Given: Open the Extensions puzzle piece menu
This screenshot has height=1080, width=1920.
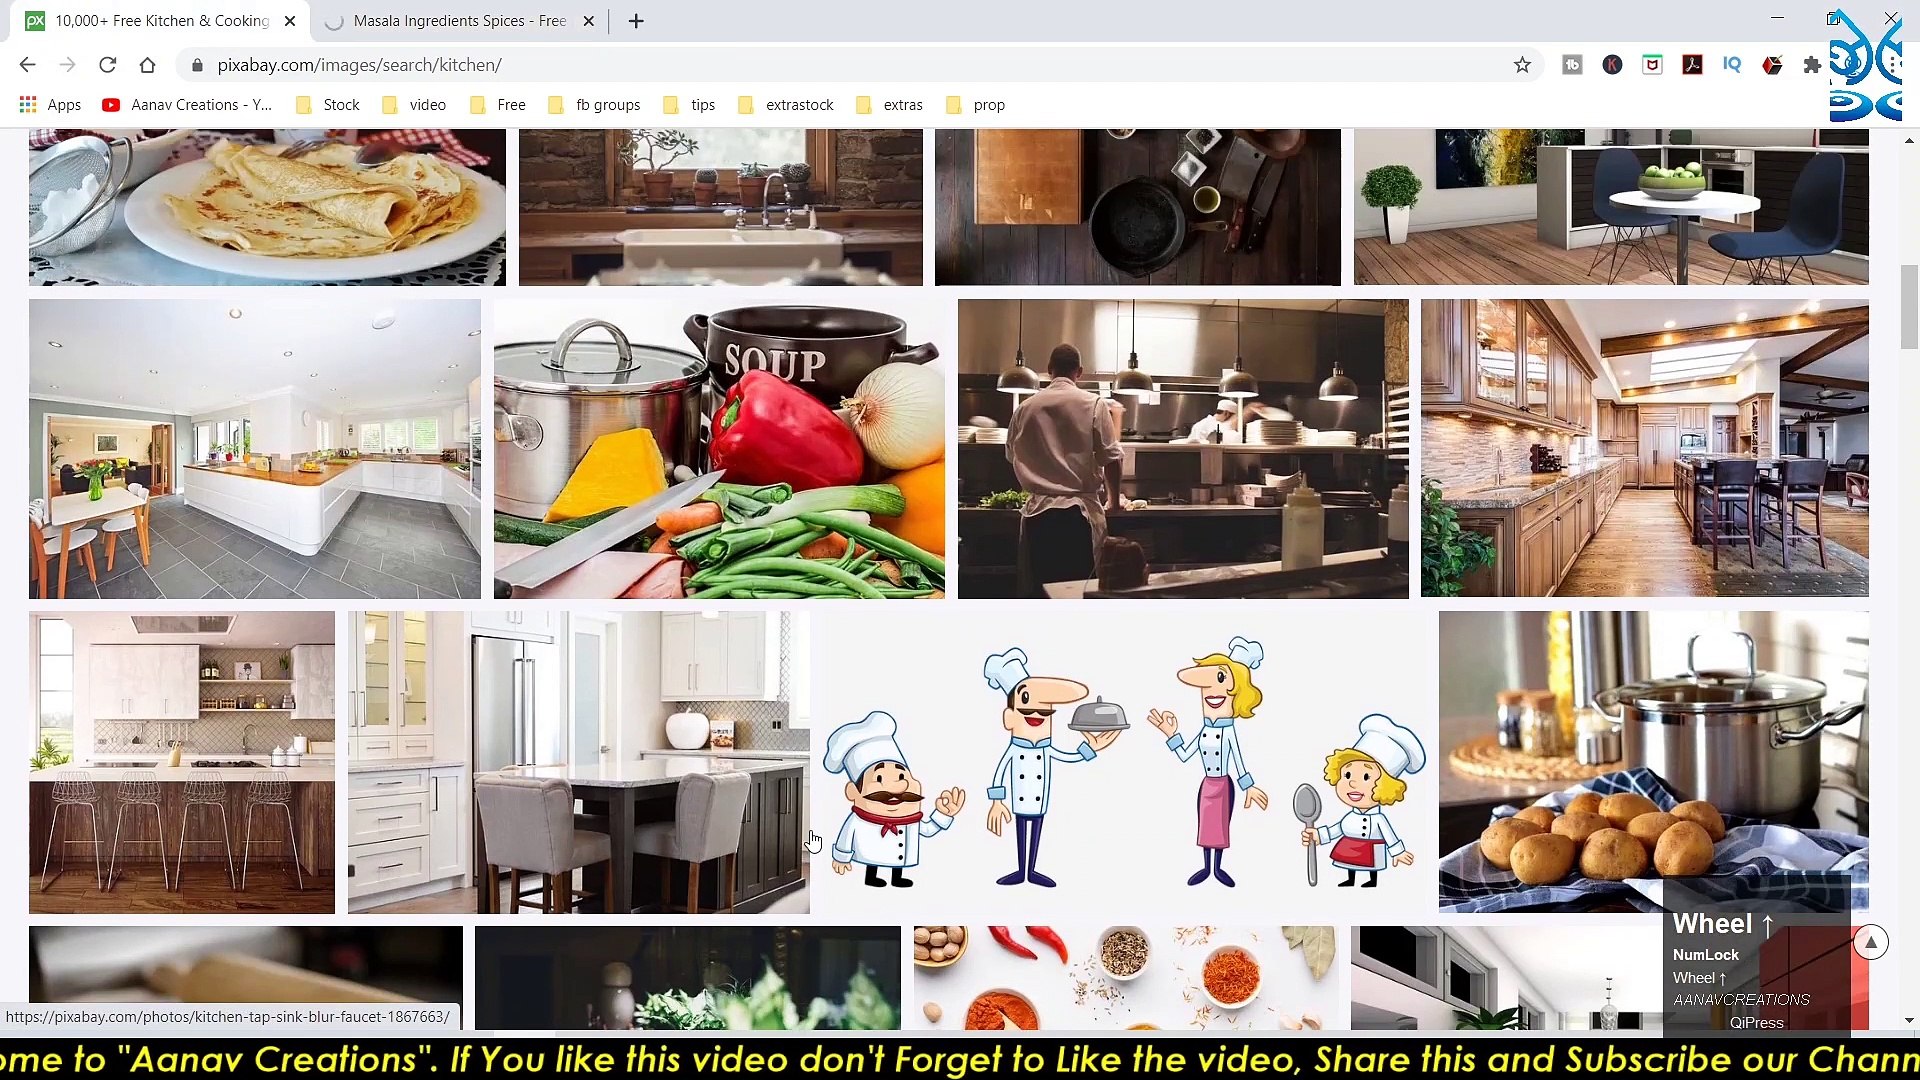Looking at the screenshot, I should click(1812, 65).
